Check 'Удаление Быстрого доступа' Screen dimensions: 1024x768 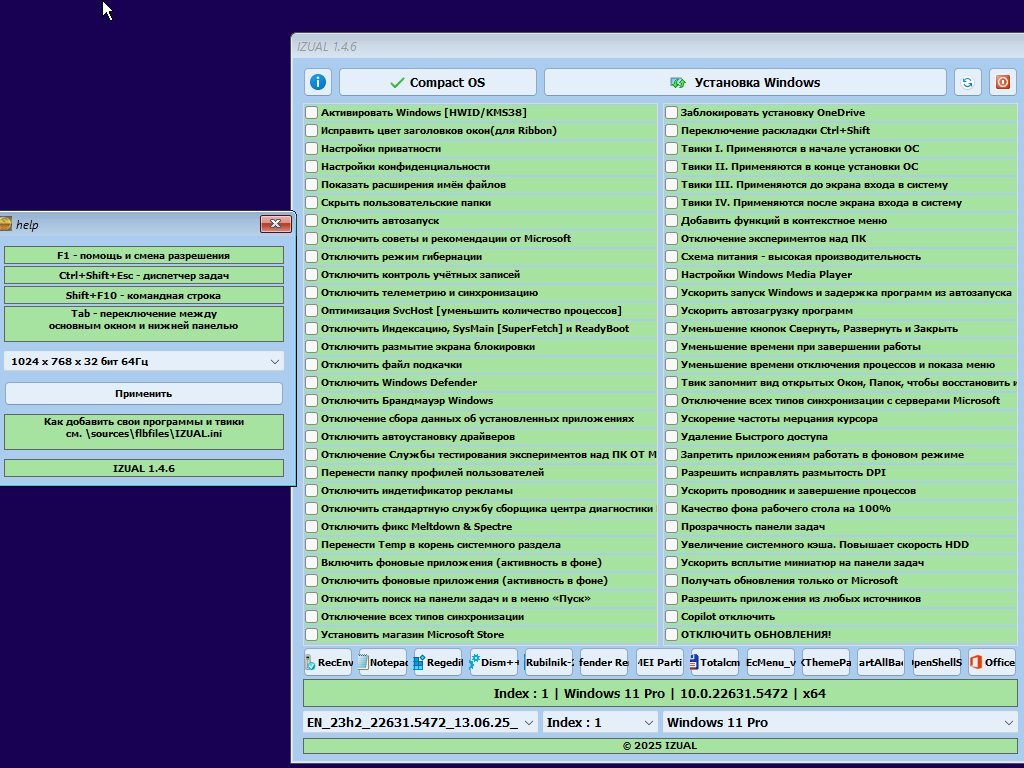tap(671, 436)
